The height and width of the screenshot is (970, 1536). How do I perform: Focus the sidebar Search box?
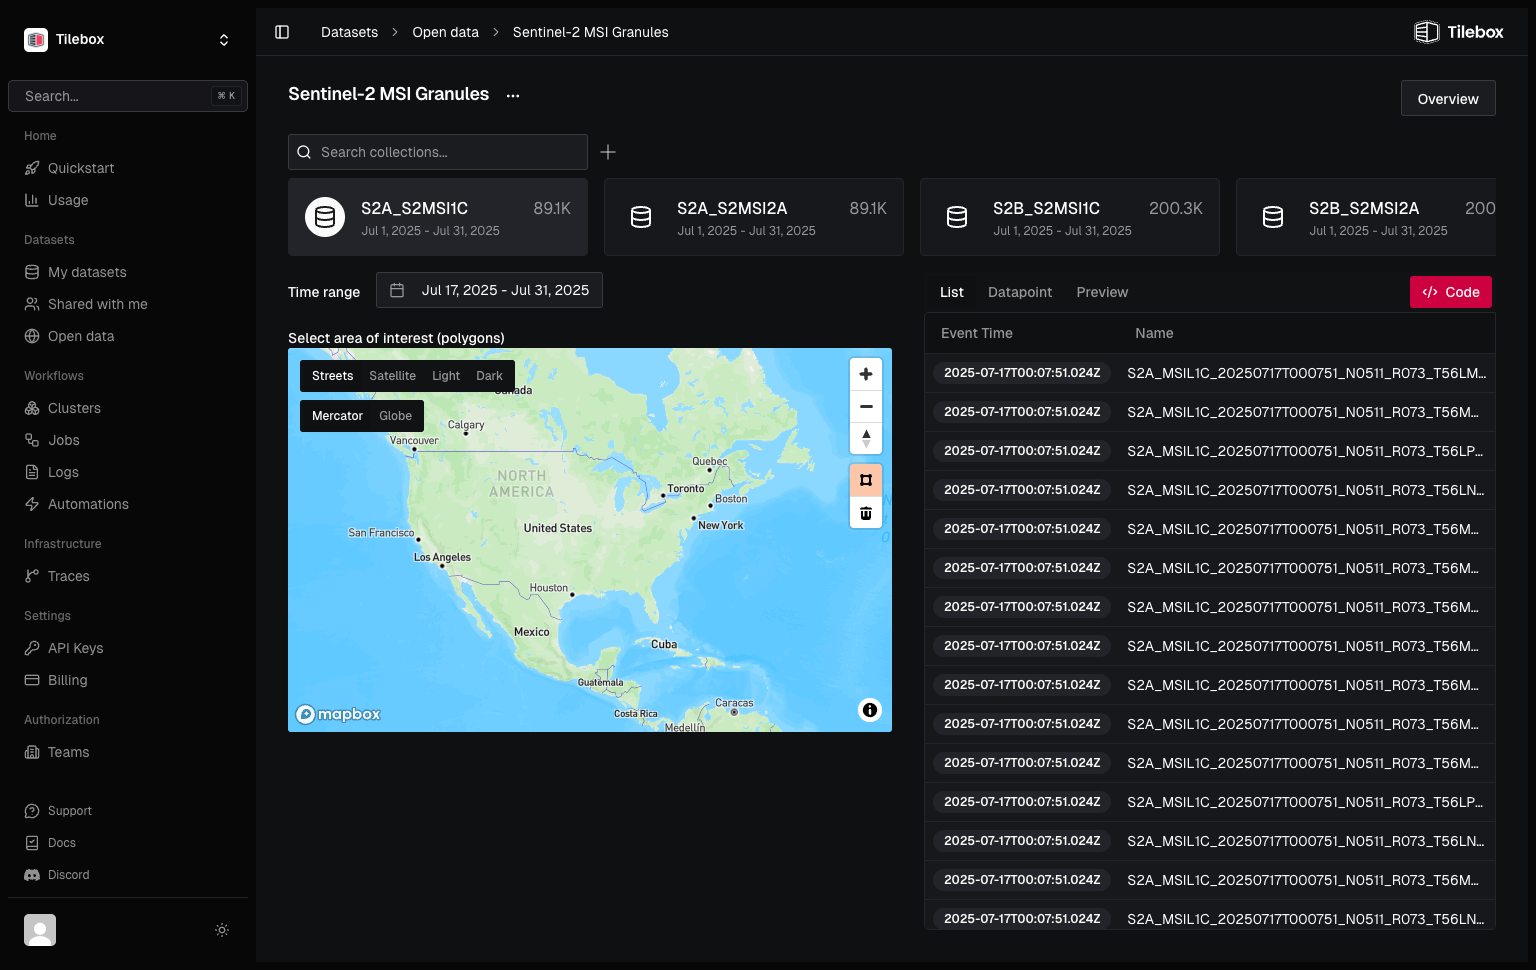128,96
